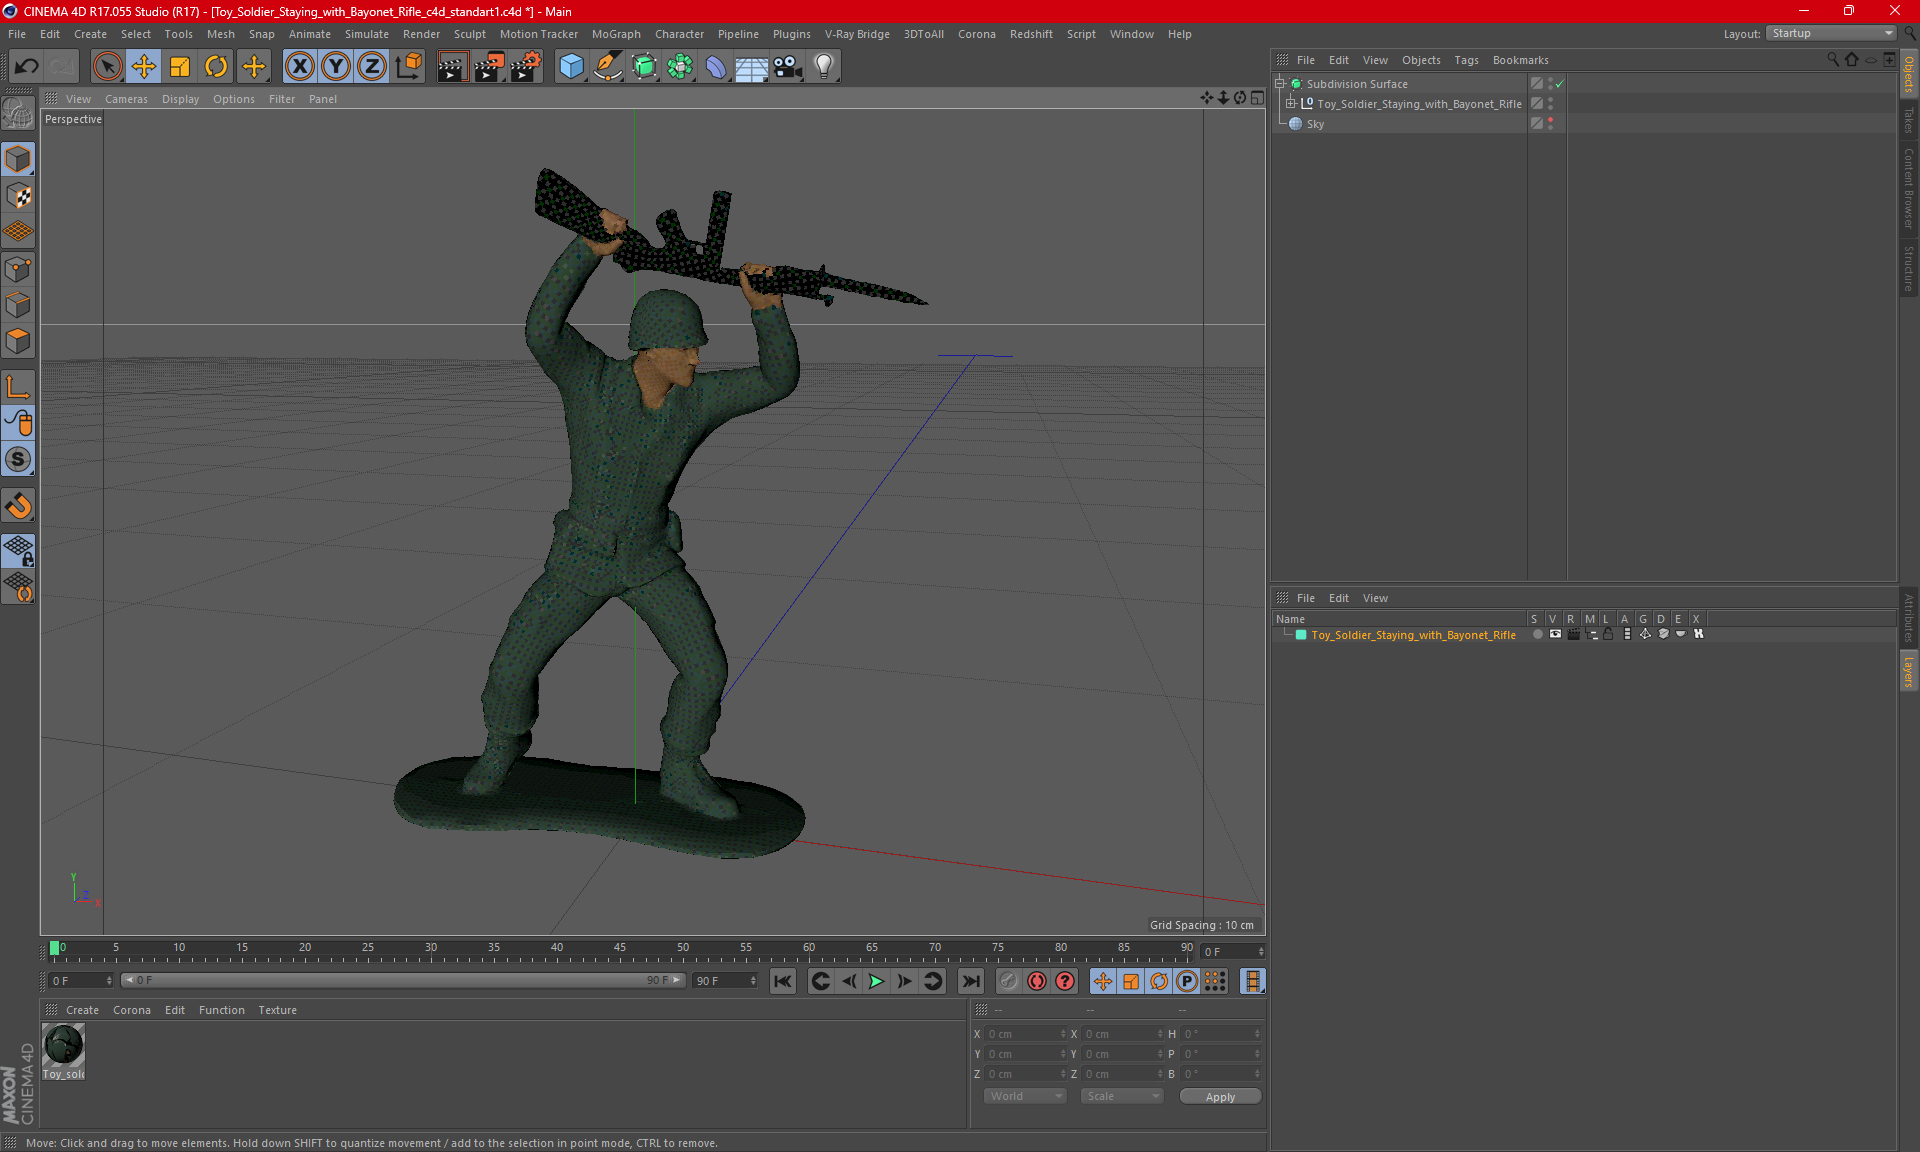Click the Light object bulb icon
Image resolution: width=1920 pixels, height=1152 pixels.
[x=823, y=67]
